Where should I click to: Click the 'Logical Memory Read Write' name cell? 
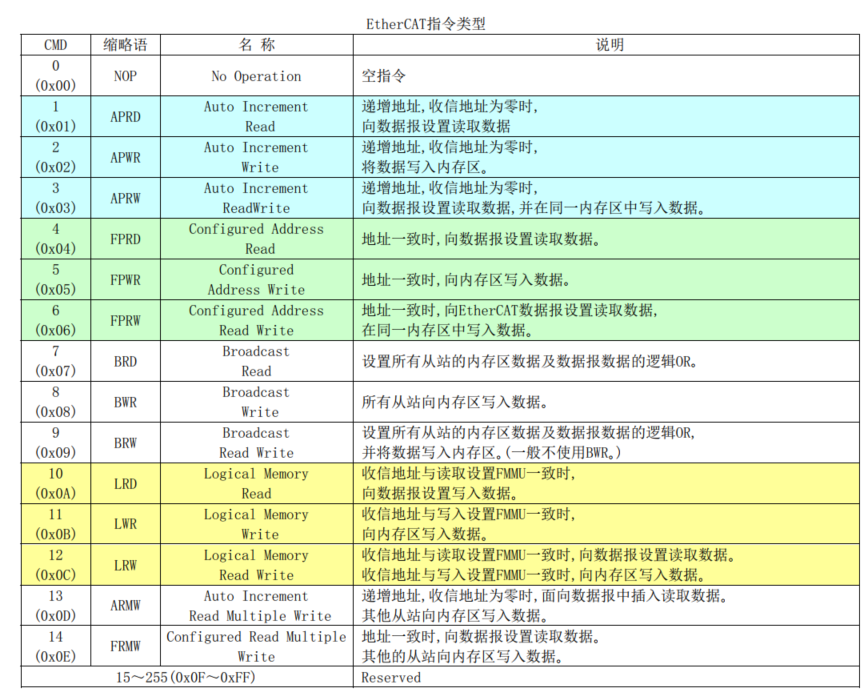(x=257, y=565)
